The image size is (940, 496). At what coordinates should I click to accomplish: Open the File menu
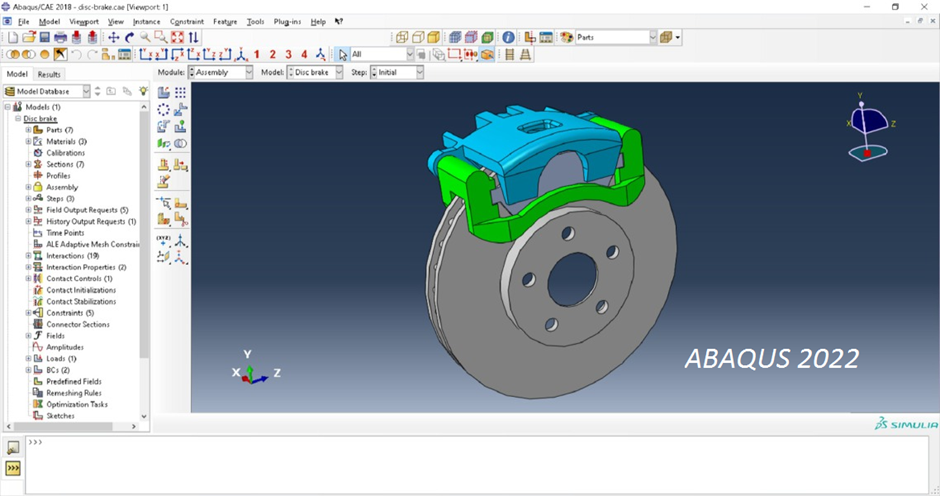(23, 22)
